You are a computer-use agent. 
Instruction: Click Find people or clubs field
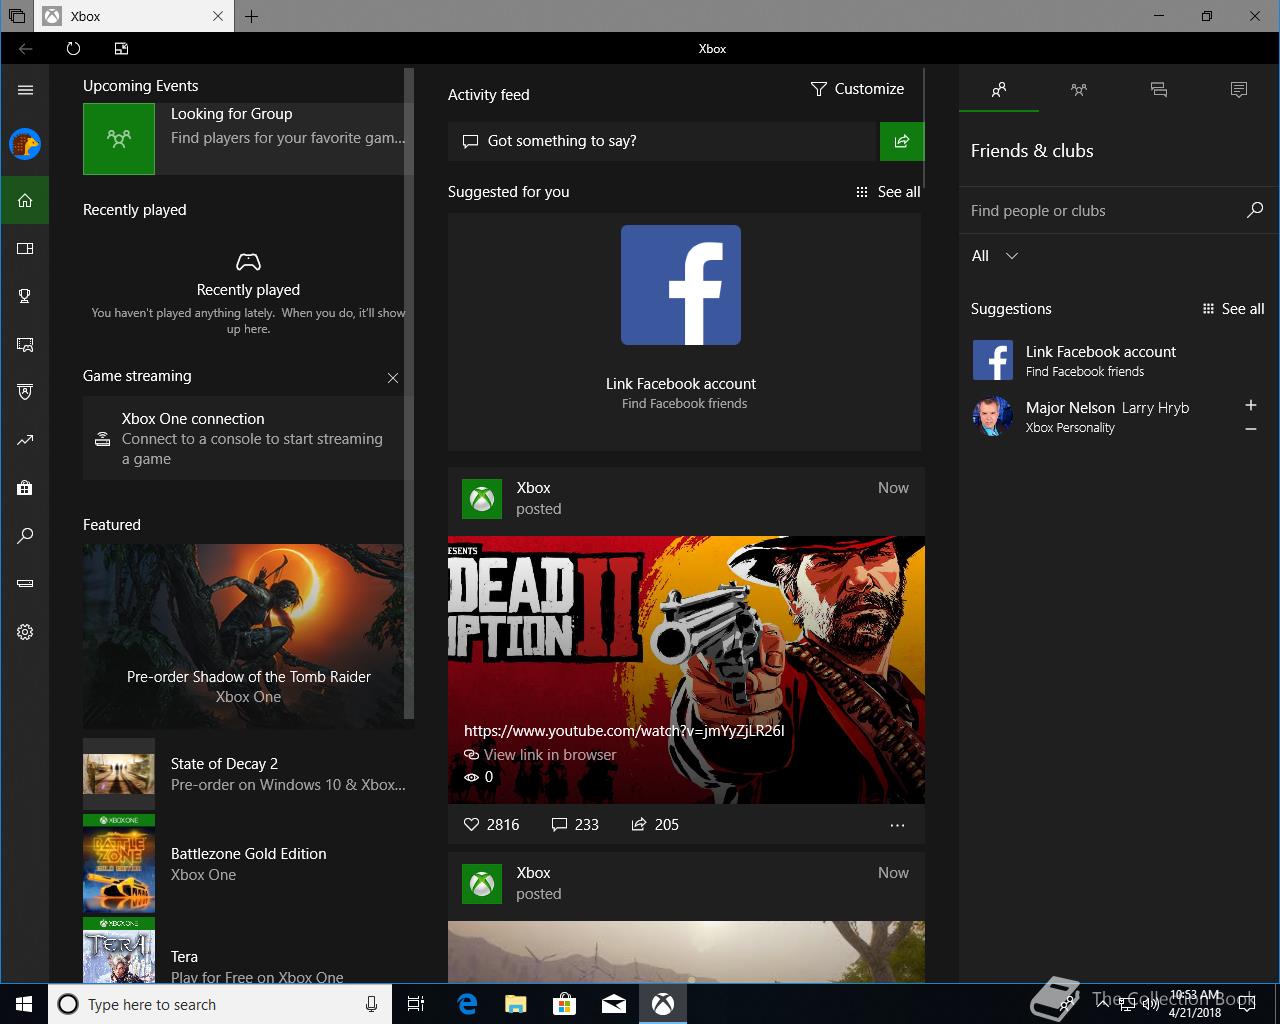1104,211
